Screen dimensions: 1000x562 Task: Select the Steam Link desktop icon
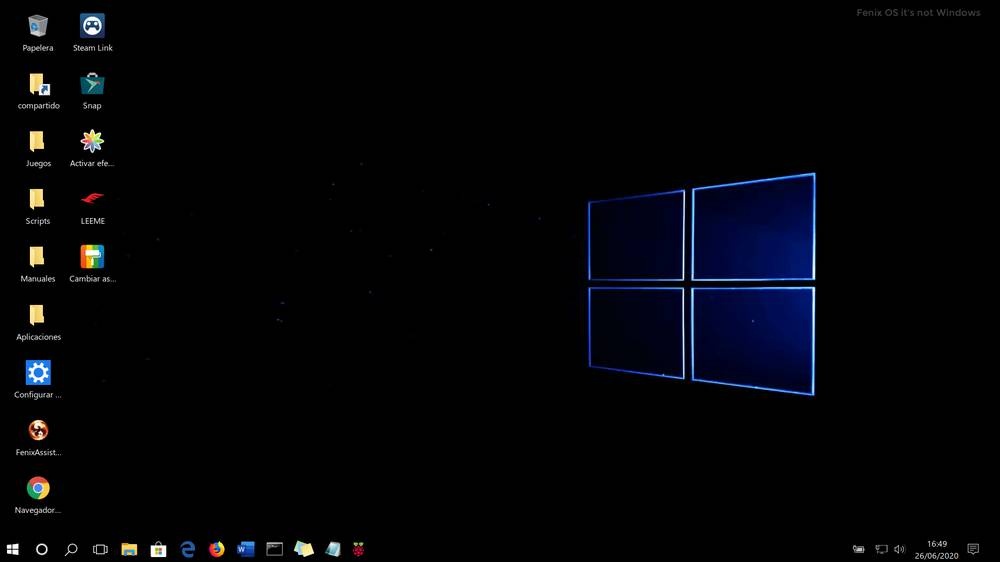(92, 26)
